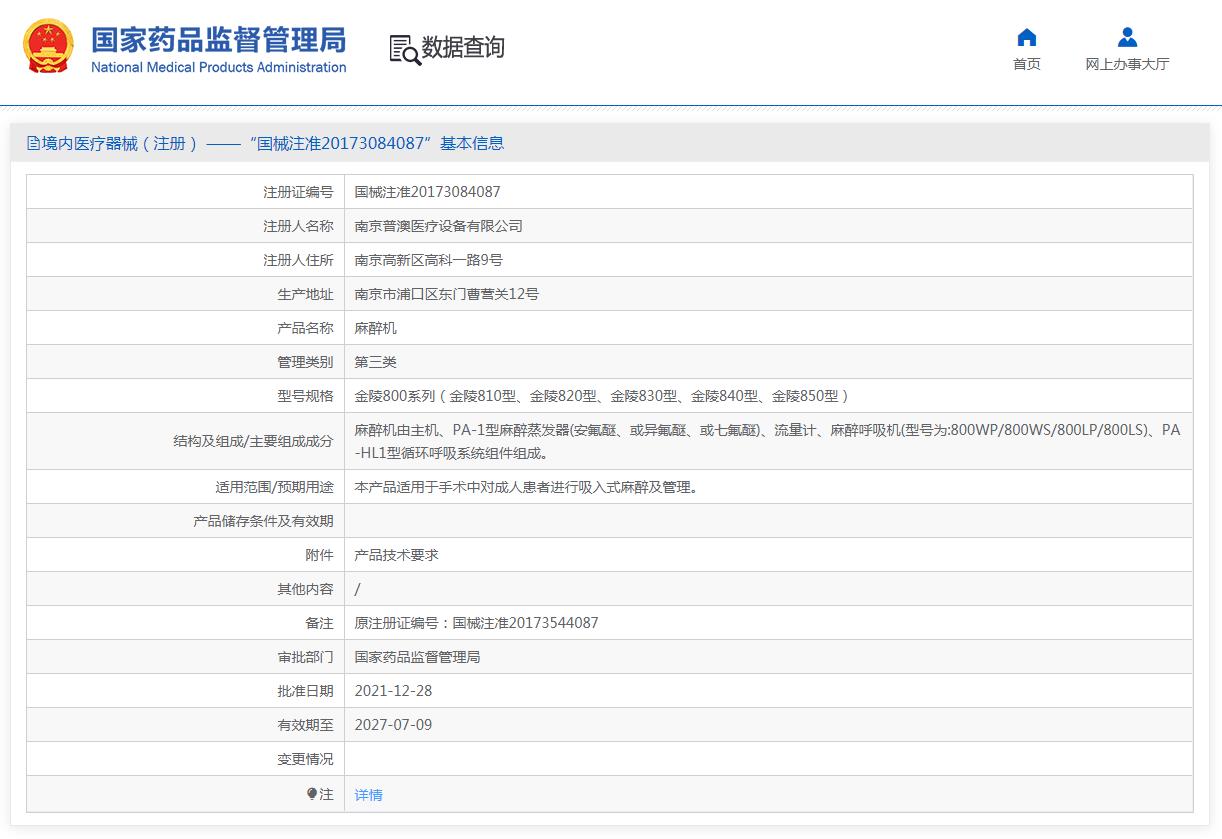The height and width of the screenshot is (839, 1222).
Task: Open the 产品技术要求 attachment
Action: click(396, 555)
